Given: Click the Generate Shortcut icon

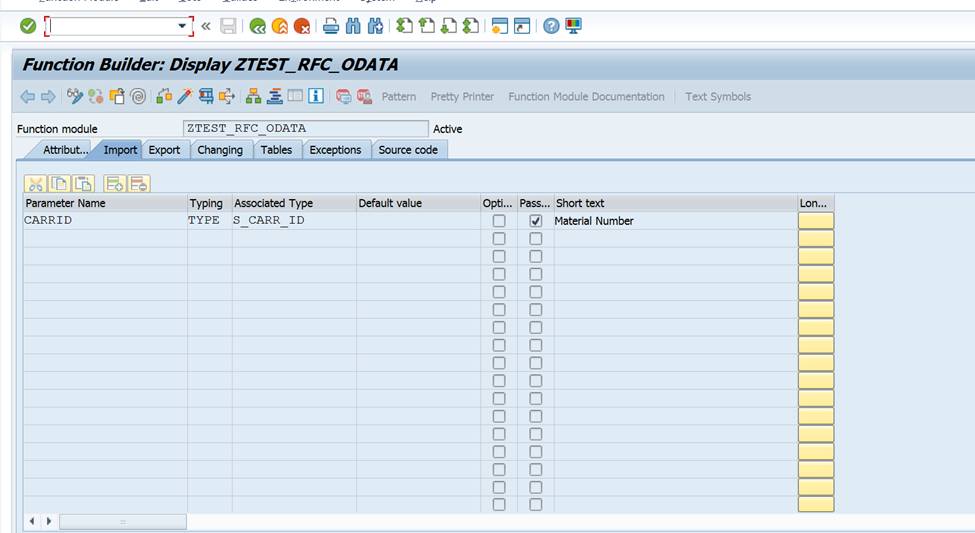Looking at the screenshot, I should pos(522,26).
